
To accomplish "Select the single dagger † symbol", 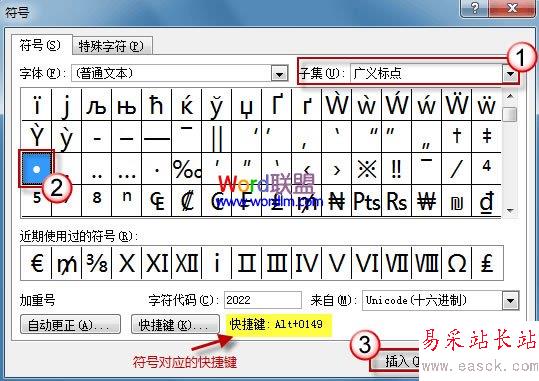I will (x=456, y=137).
